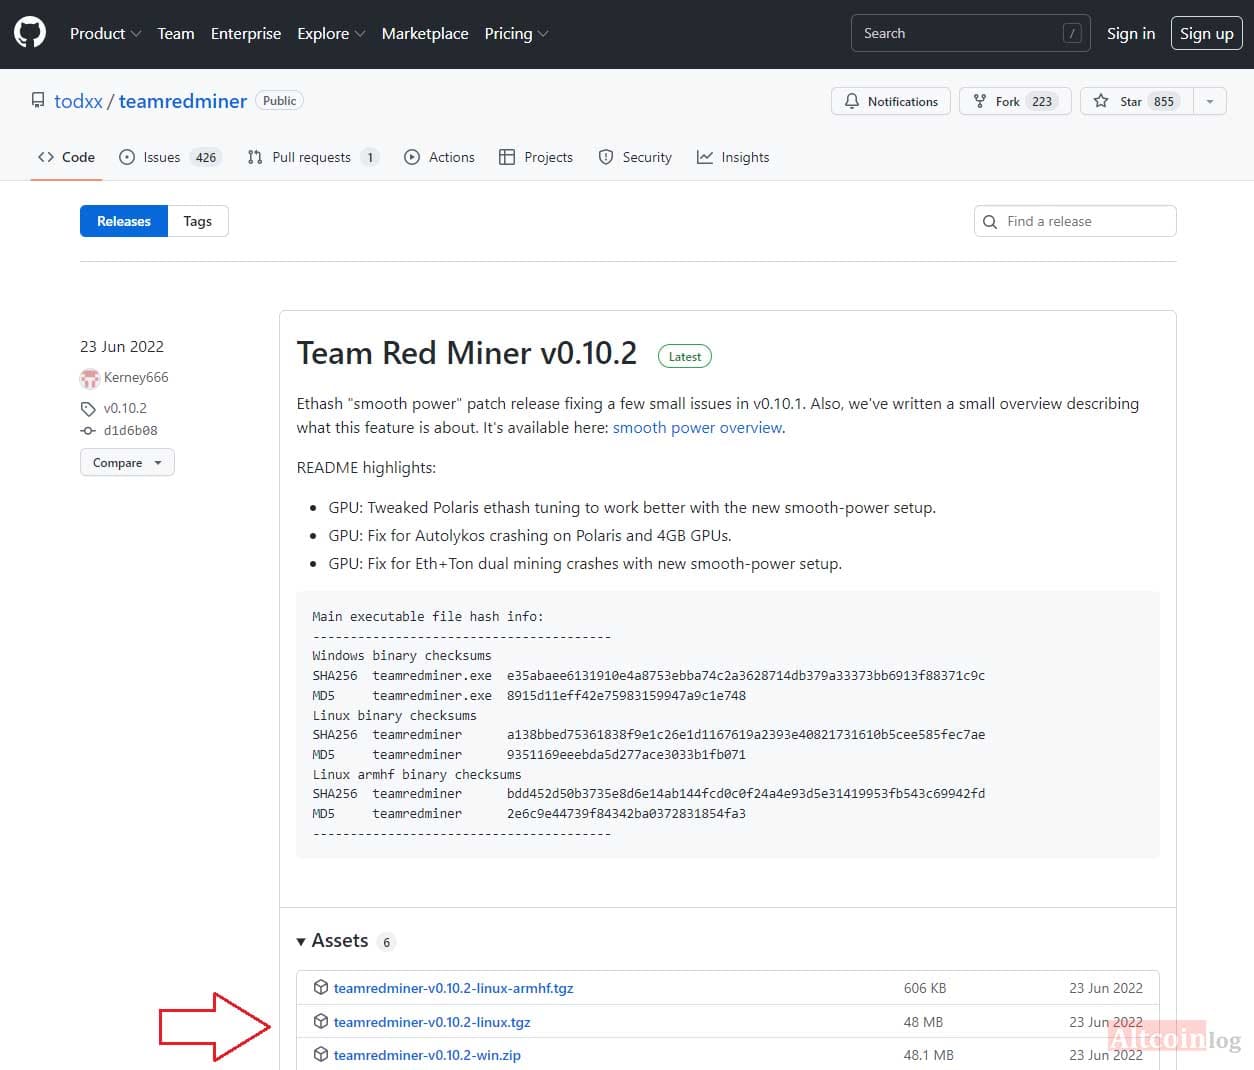Screen dimensions: 1254x1070
Task: Open commit d1d6b08
Action: (131, 431)
